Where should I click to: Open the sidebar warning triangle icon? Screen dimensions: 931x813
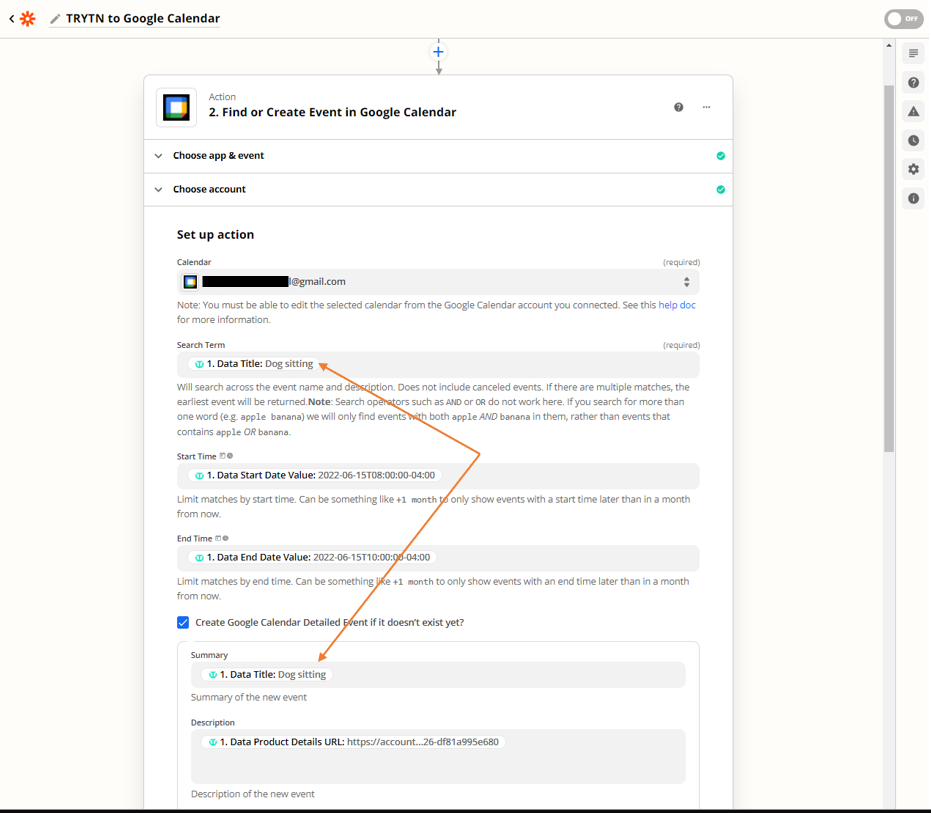[x=913, y=111]
